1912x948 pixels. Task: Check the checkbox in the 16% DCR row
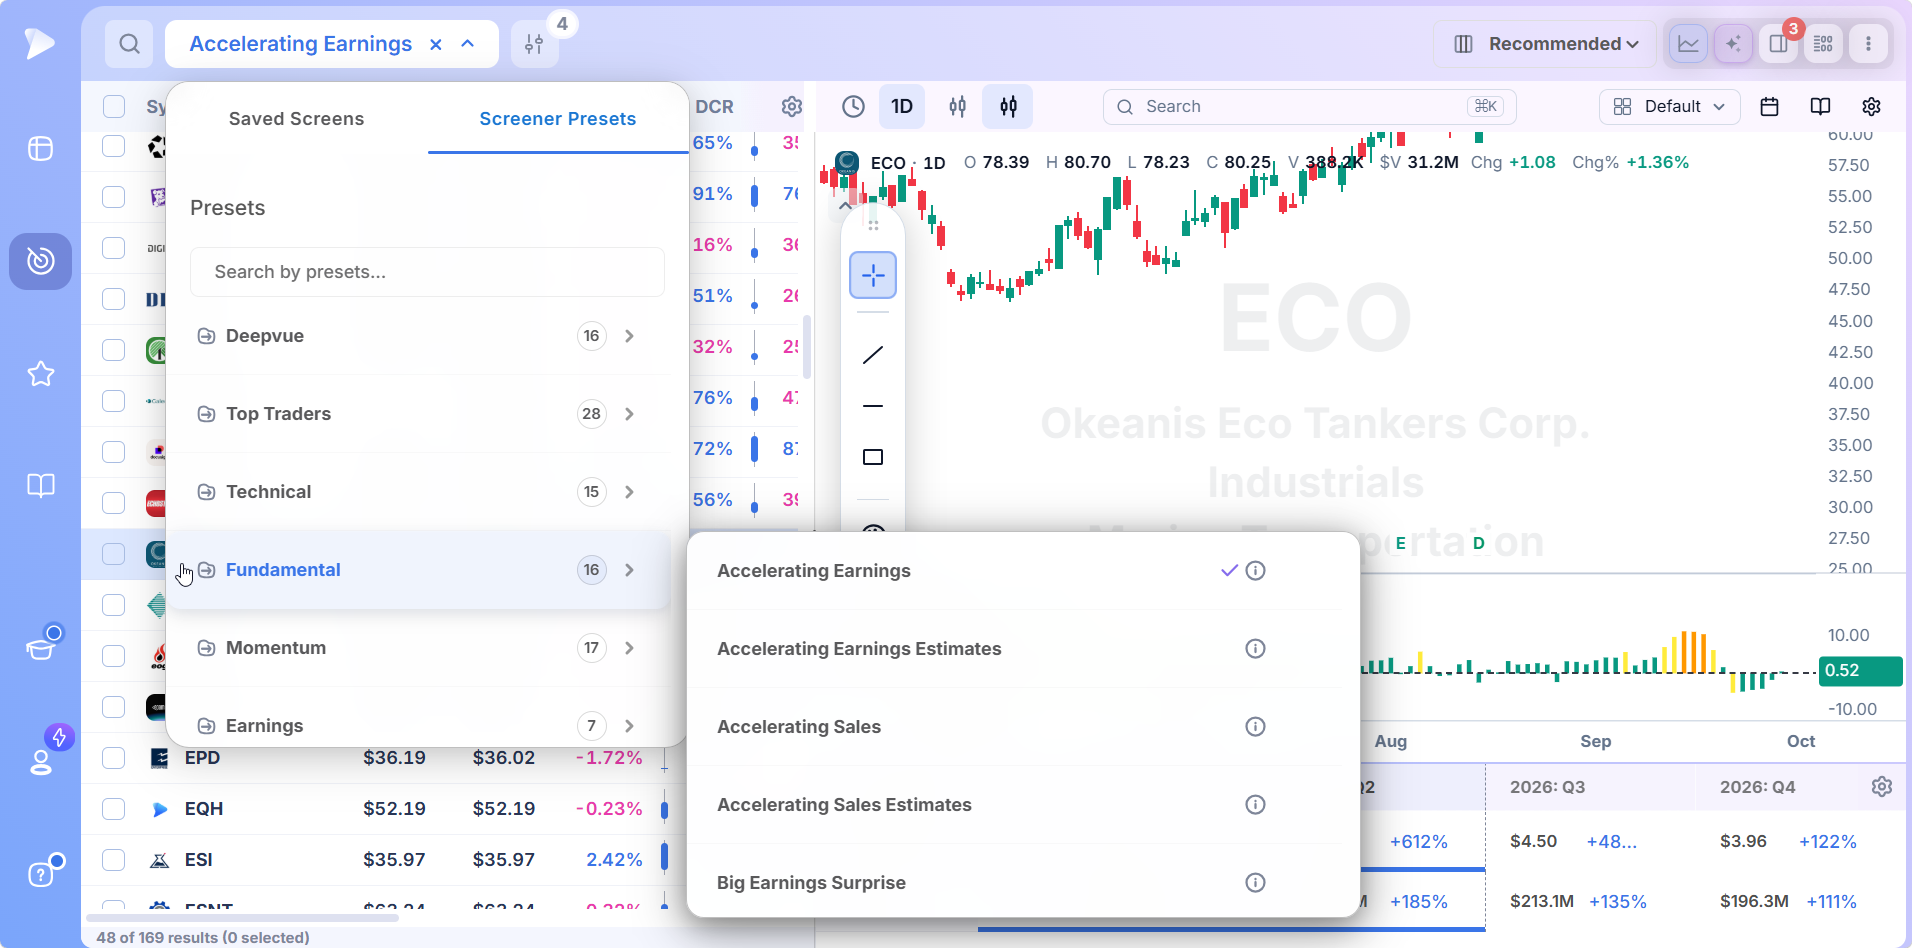coord(114,248)
